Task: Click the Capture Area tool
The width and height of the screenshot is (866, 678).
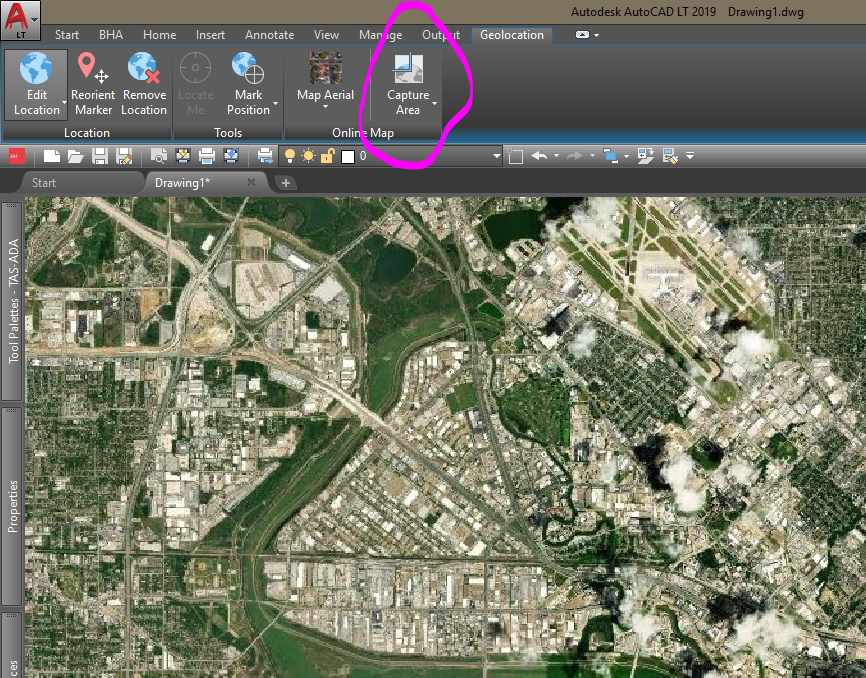Action: pos(408,84)
